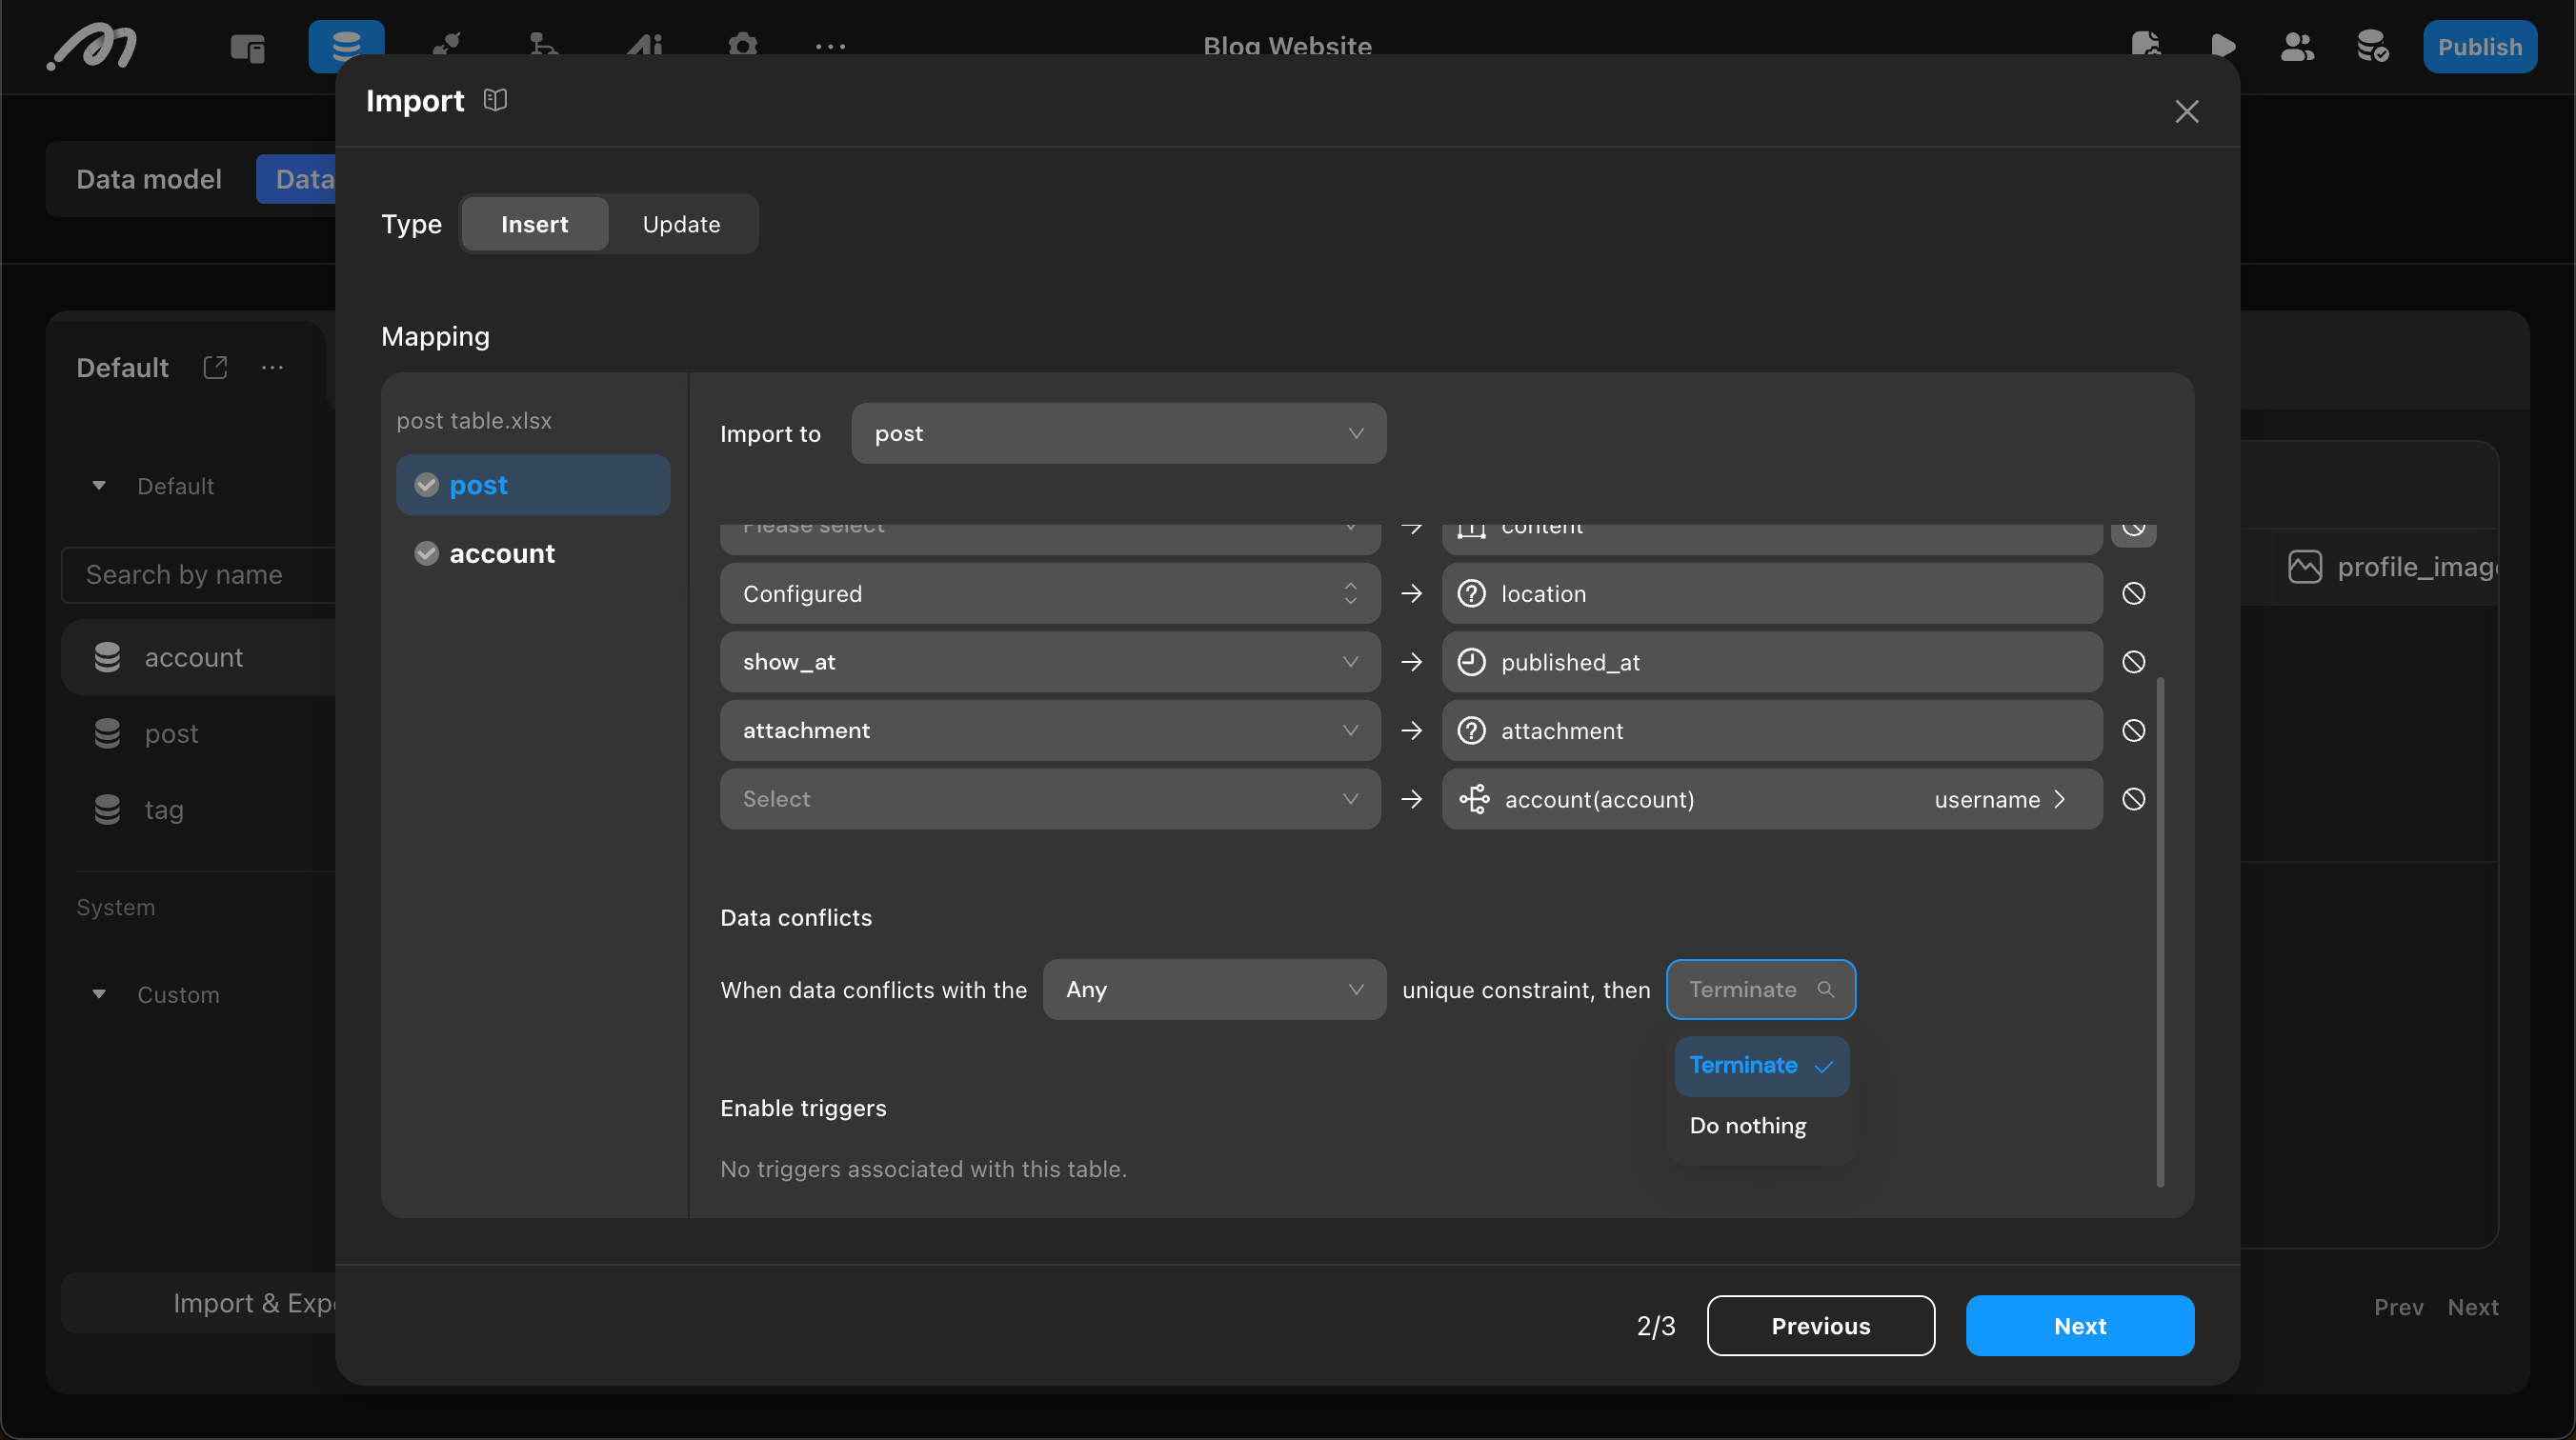Open the AI icon in top toolbar
The width and height of the screenshot is (2576, 1440).
click(x=645, y=46)
